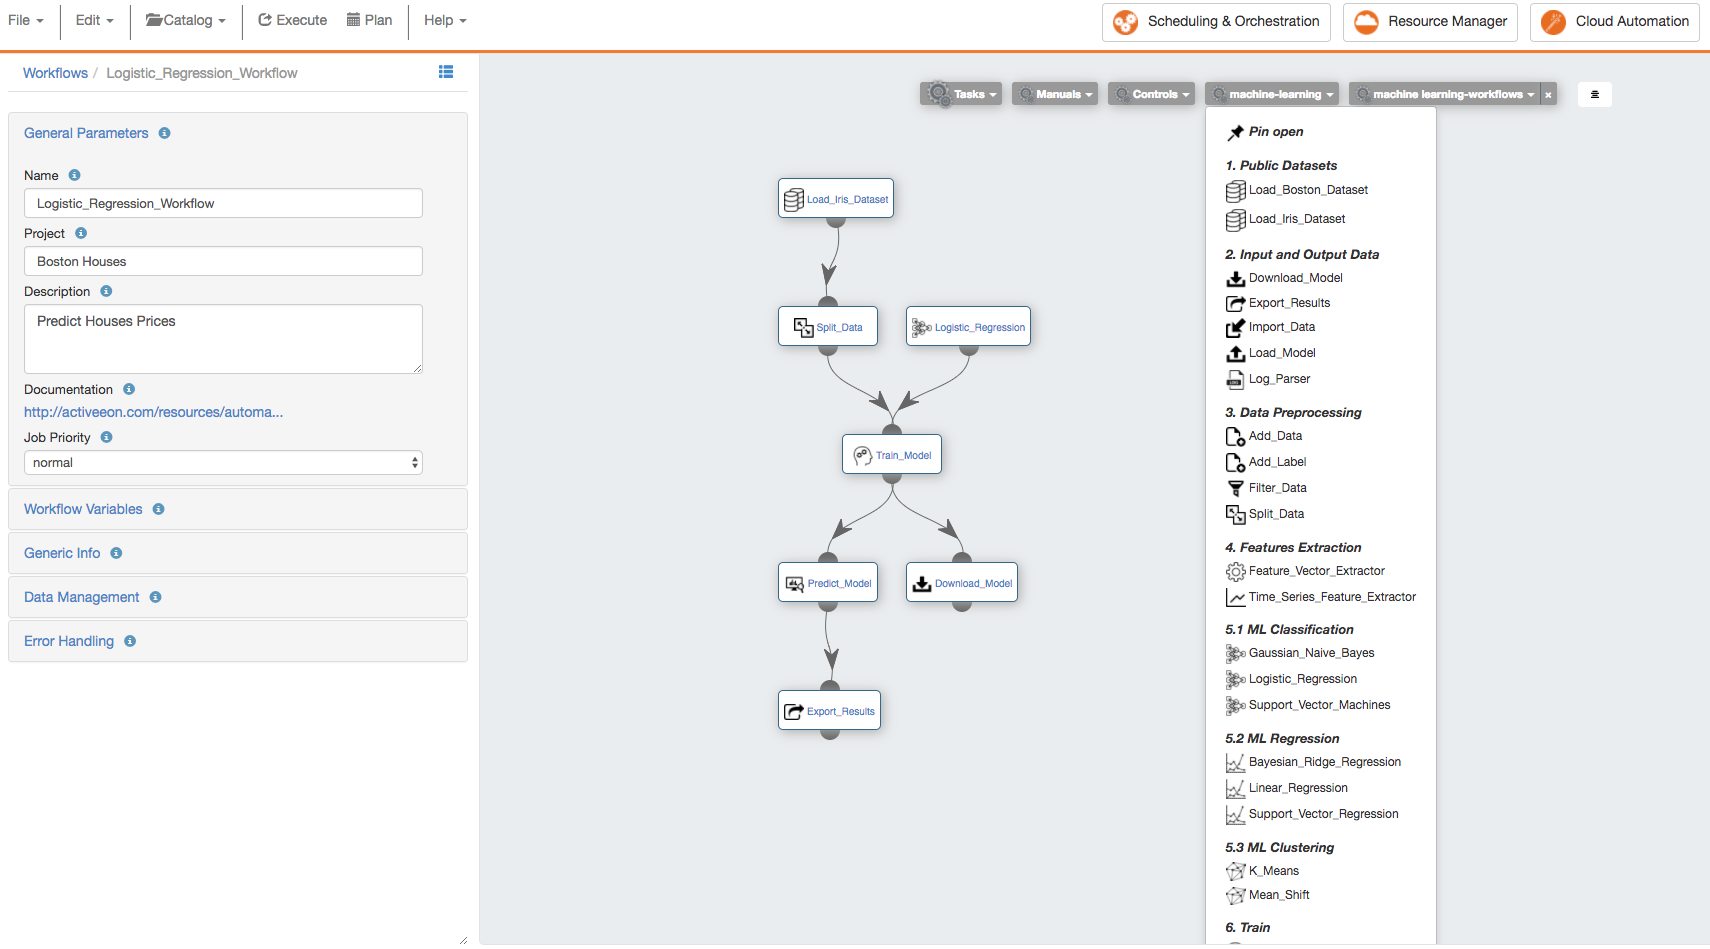Click the info icon next to Job Priority
Image resolution: width=1710 pixels, height=949 pixels.
(x=106, y=437)
